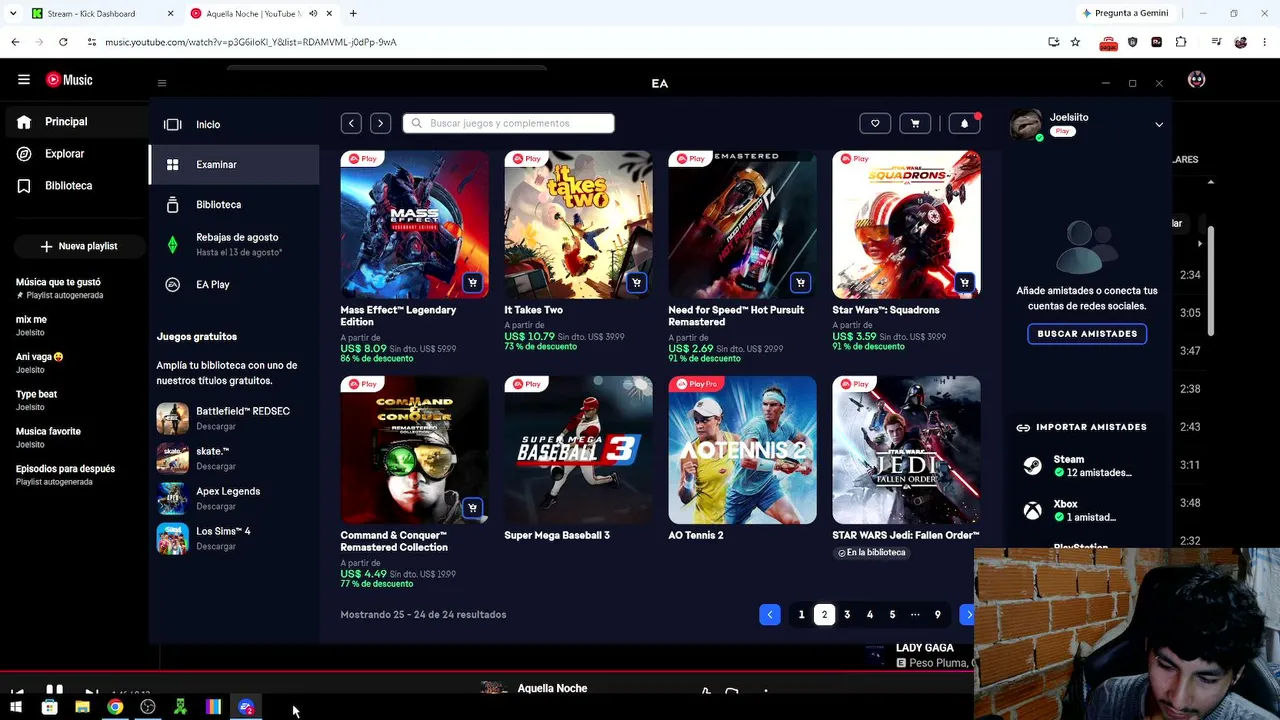Go back with EA app back arrow
Image resolution: width=1280 pixels, height=720 pixels.
[x=351, y=123]
